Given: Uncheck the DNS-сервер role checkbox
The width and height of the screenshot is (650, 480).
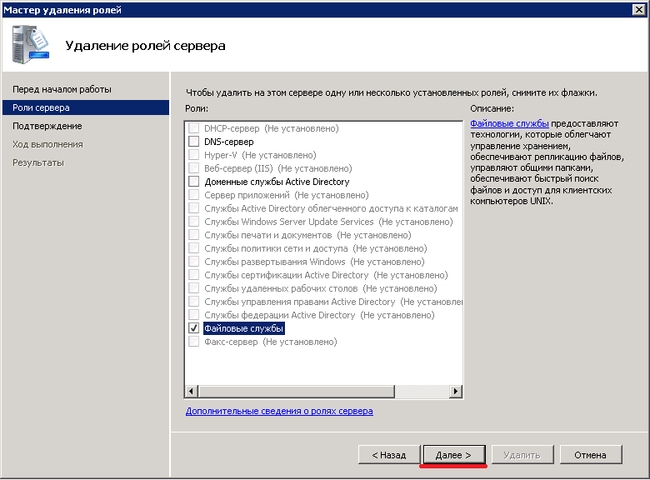Looking at the screenshot, I should click(x=194, y=142).
